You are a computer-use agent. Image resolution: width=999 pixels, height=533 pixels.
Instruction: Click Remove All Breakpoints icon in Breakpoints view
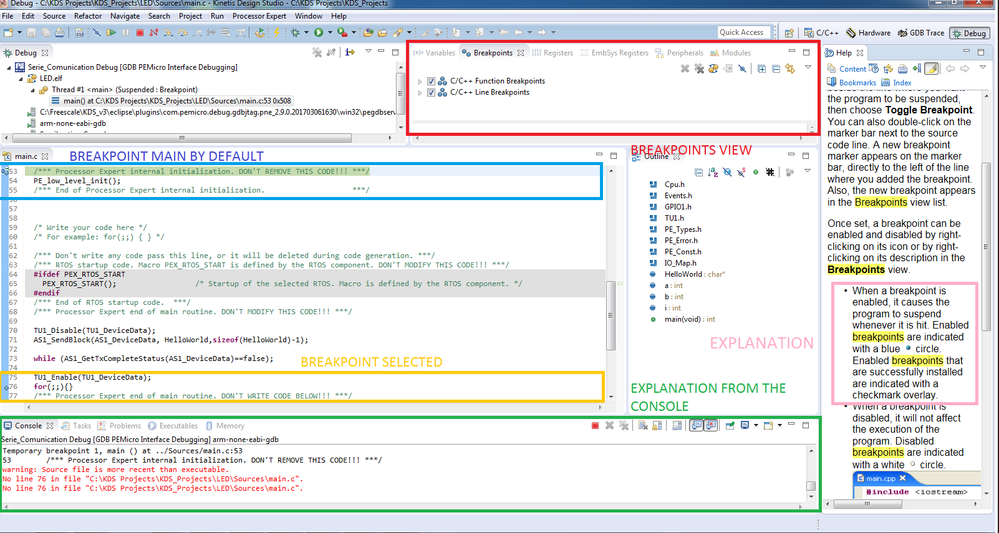(x=699, y=69)
